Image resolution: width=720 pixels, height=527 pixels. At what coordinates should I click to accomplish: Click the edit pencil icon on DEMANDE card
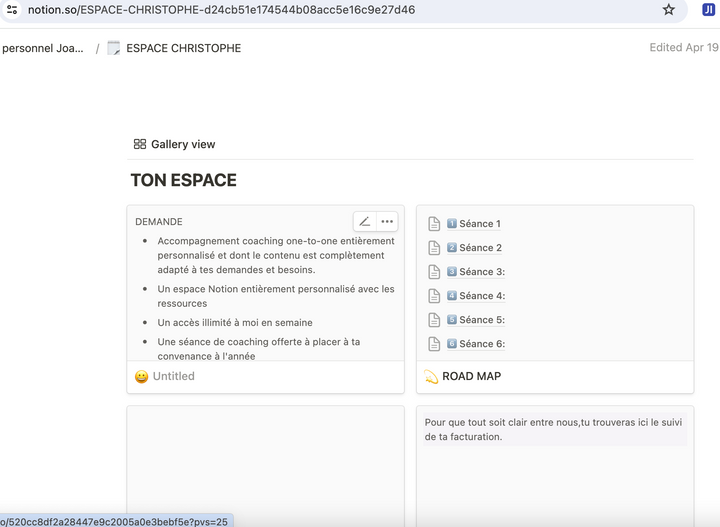click(x=365, y=221)
